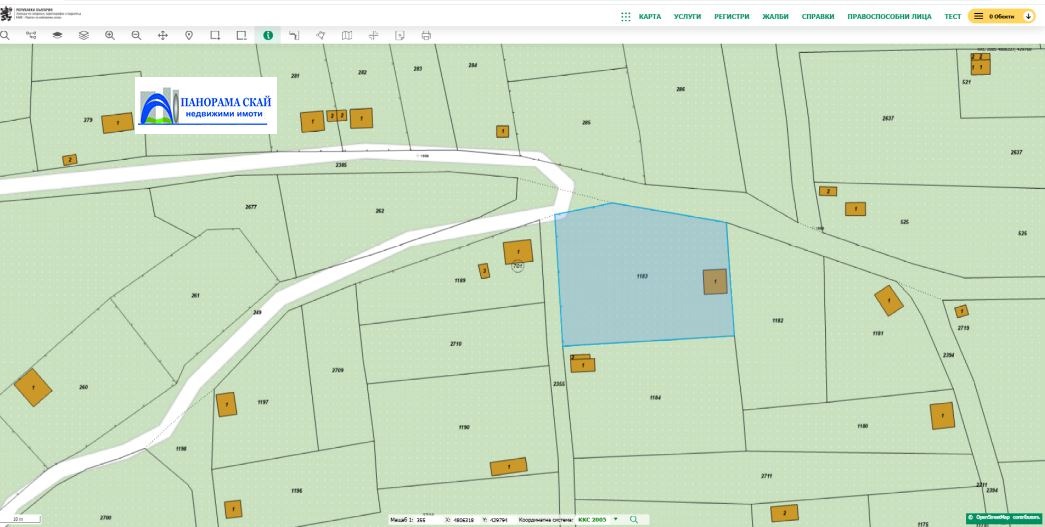Click the Панорама Скай logo banner
This screenshot has width=1045, height=527.
tap(206, 105)
